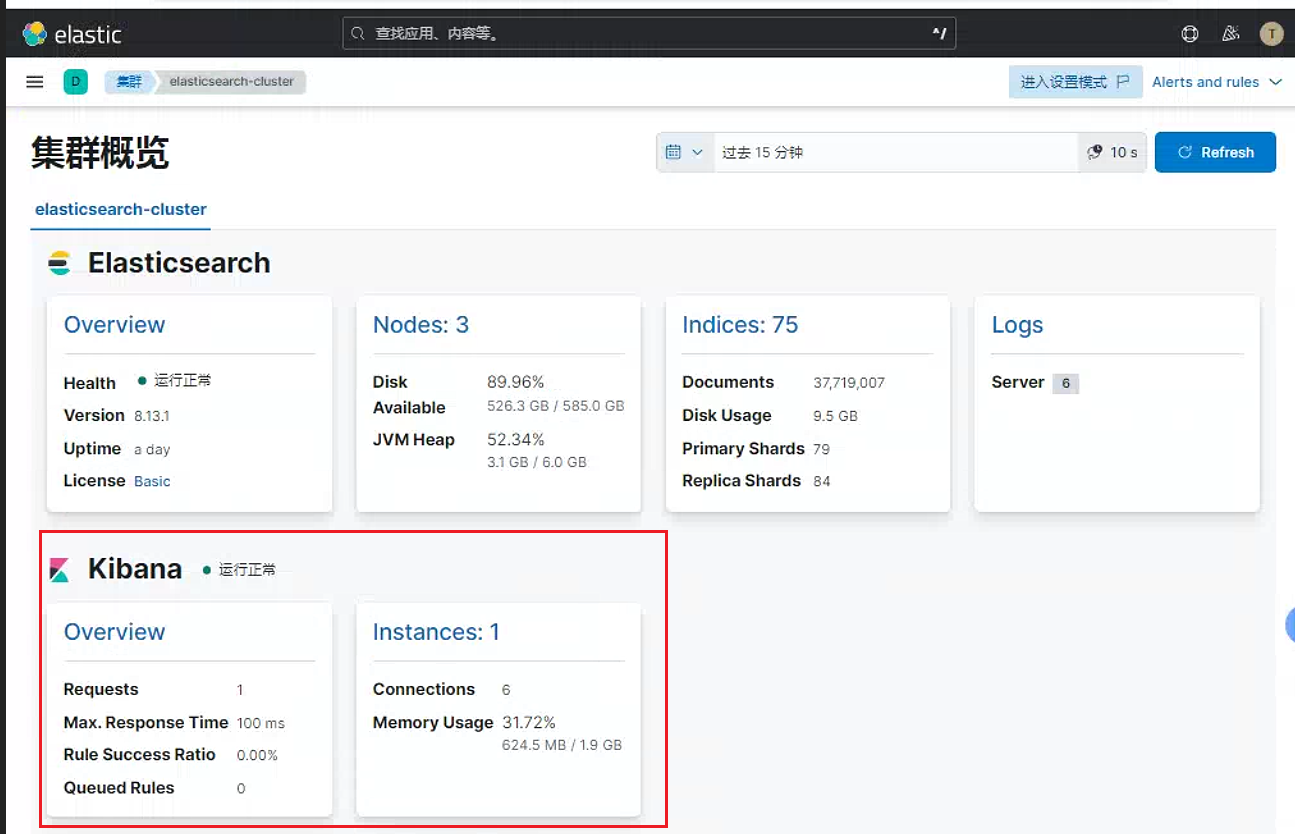Open the newsfeed celebration icon

pyautogui.click(x=1231, y=34)
